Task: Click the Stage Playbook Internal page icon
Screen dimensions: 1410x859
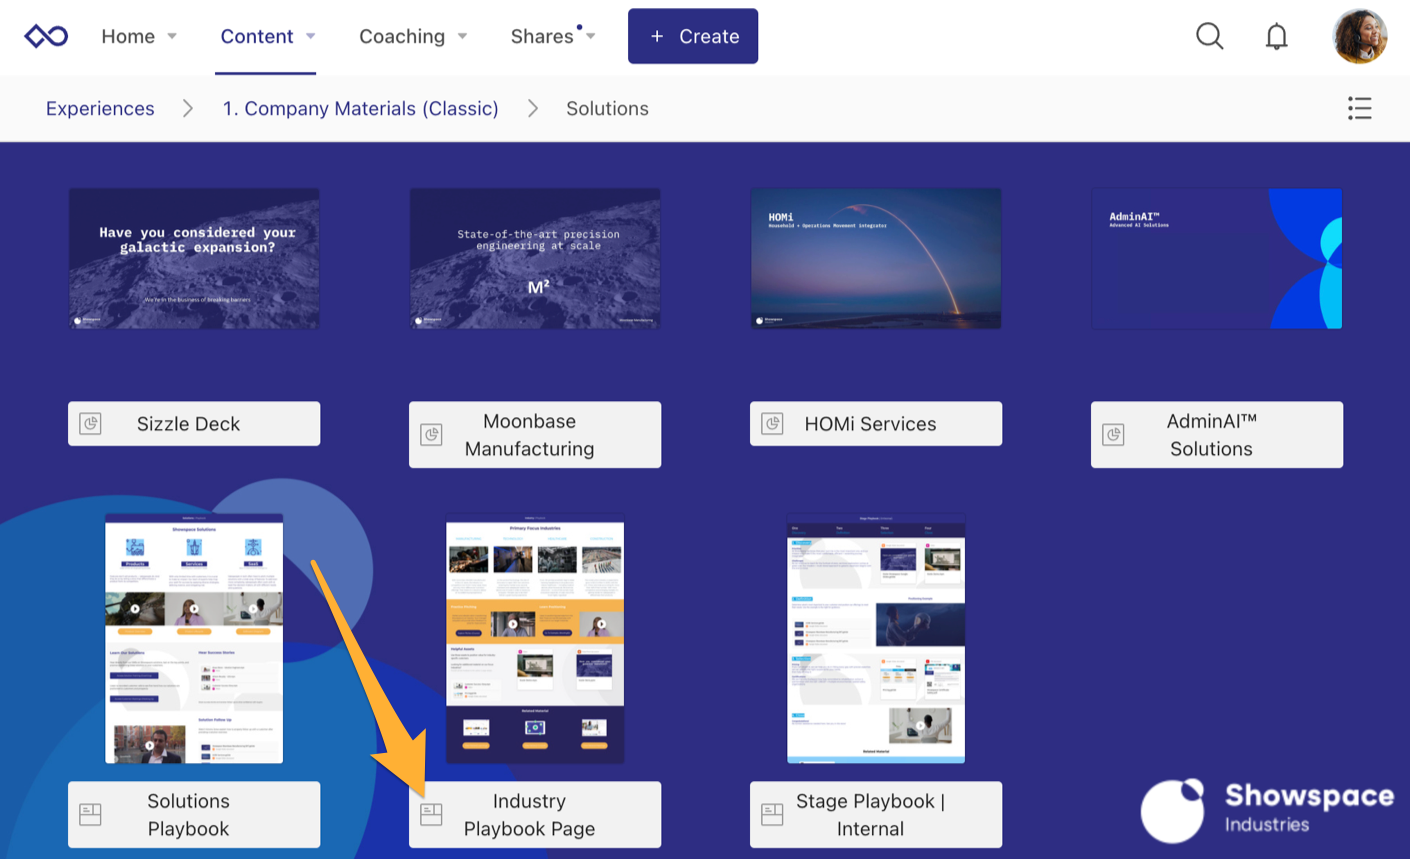Action: tap(772, 814)
